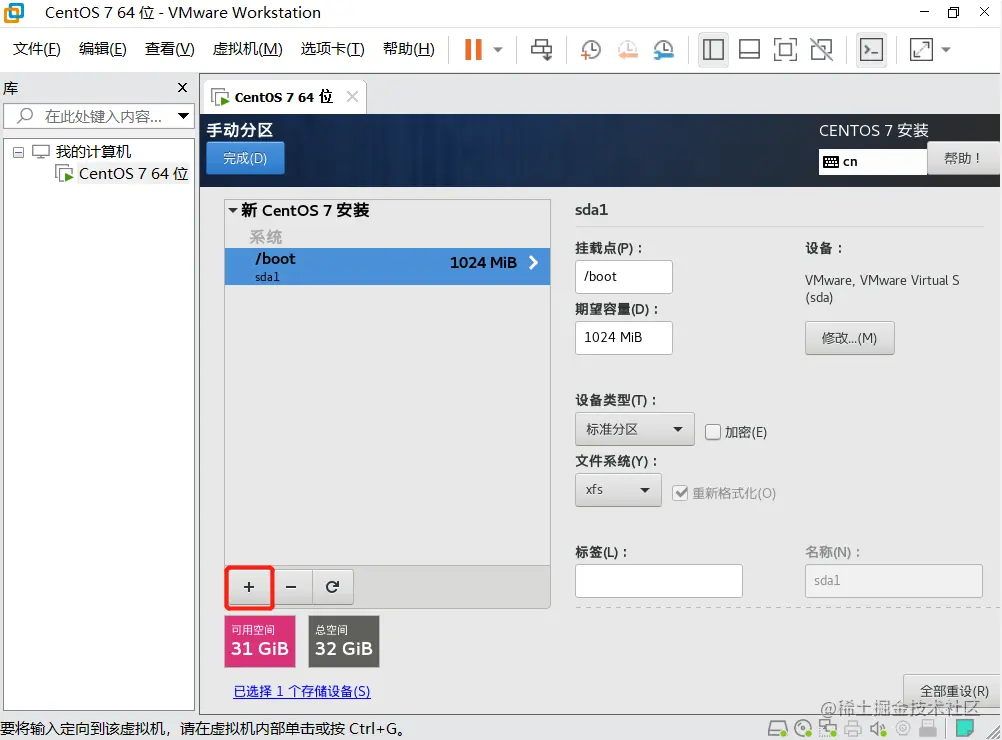
Task: Click the printer device status icon
Action: [x=853, y=728]
